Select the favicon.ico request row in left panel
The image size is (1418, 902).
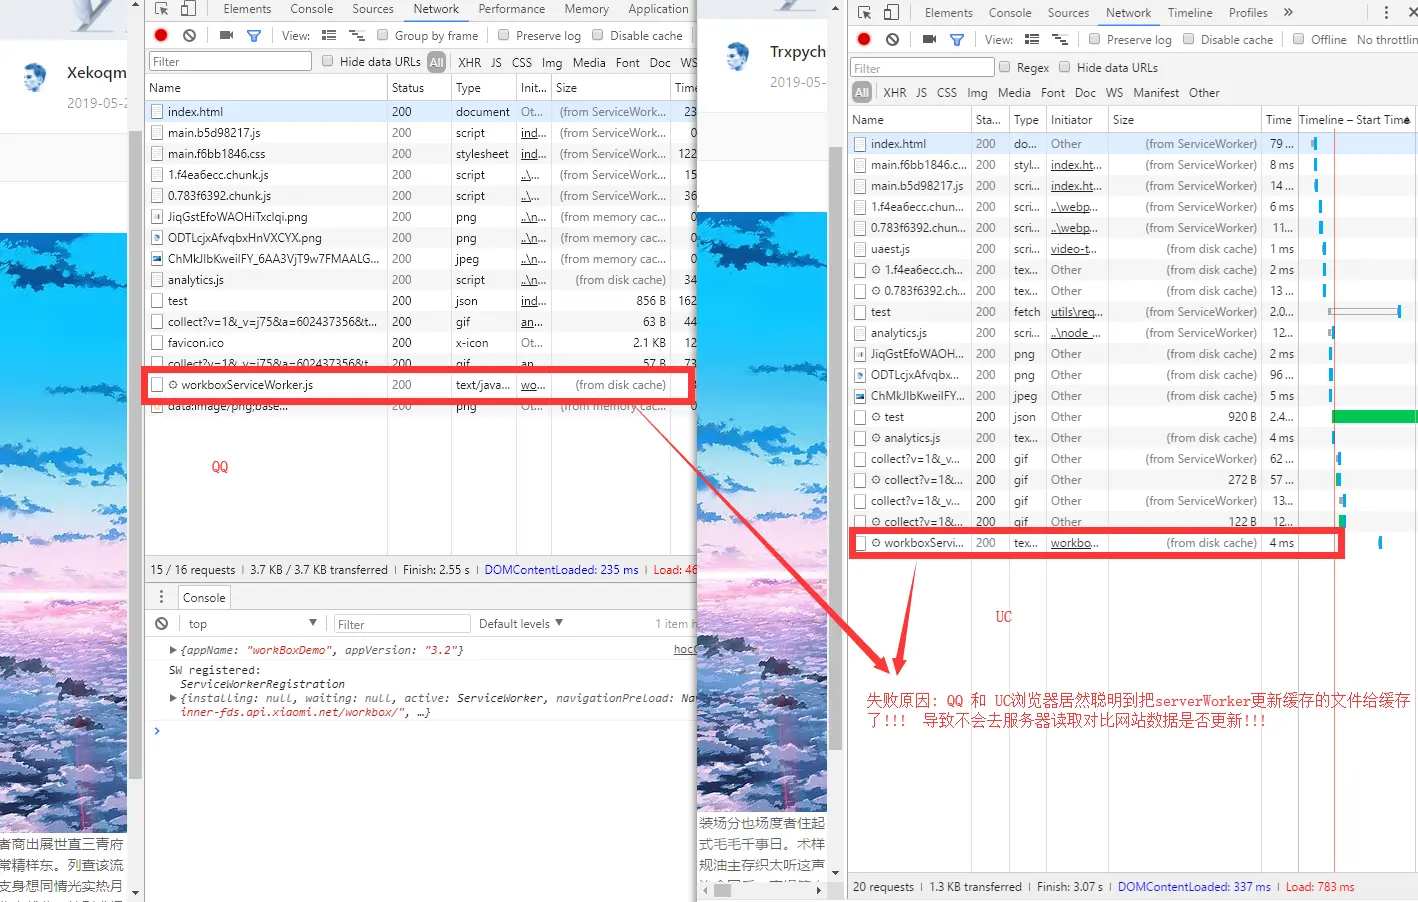[421, 343]
